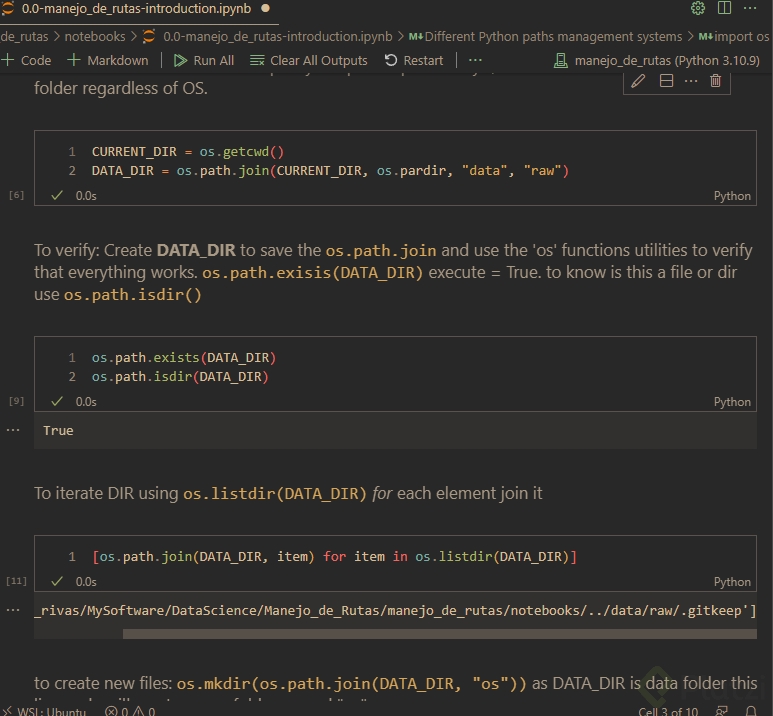Click inside the CURRENT_DIR code cell
This screenshot has height=716, width=773.
[394, 161]
